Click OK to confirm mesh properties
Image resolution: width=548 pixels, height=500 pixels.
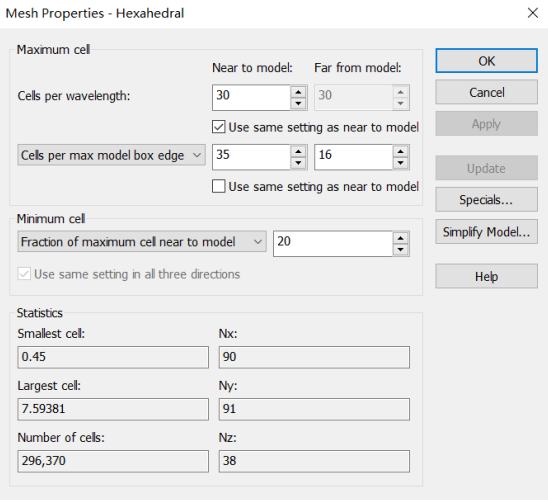click(486, 61)
